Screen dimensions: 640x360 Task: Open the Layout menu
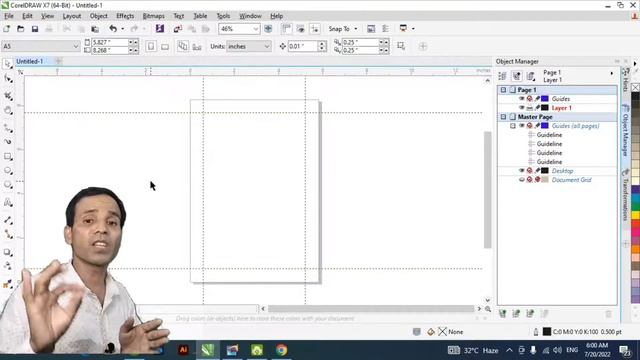click(72, 16)
